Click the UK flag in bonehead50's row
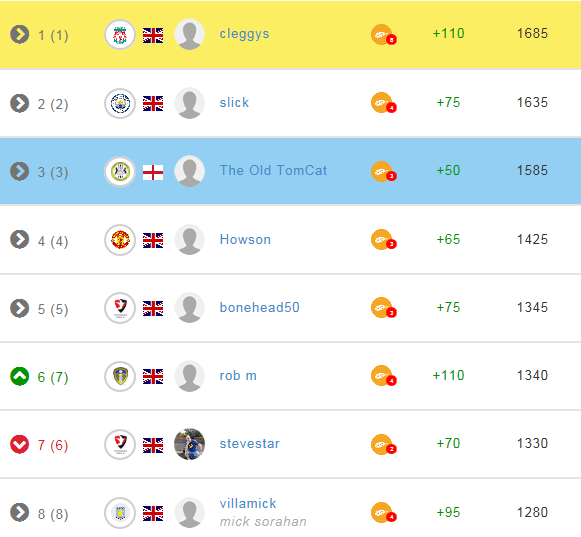 (153, 308)
